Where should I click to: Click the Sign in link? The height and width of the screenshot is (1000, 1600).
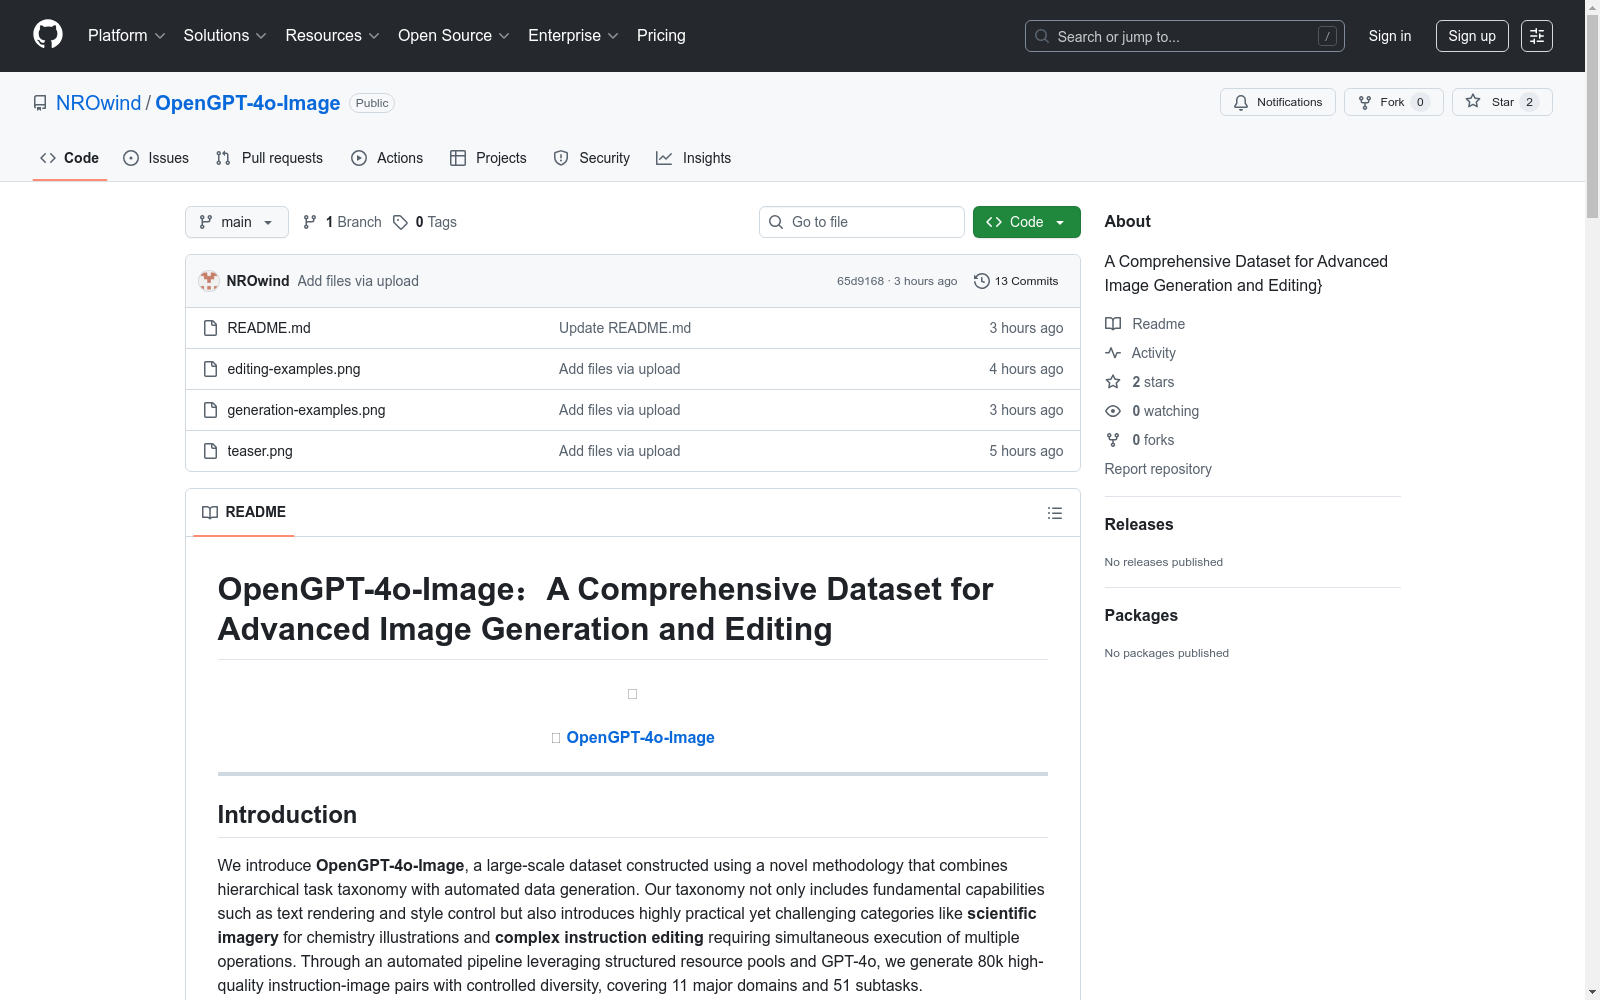(x=1390, y=36)
